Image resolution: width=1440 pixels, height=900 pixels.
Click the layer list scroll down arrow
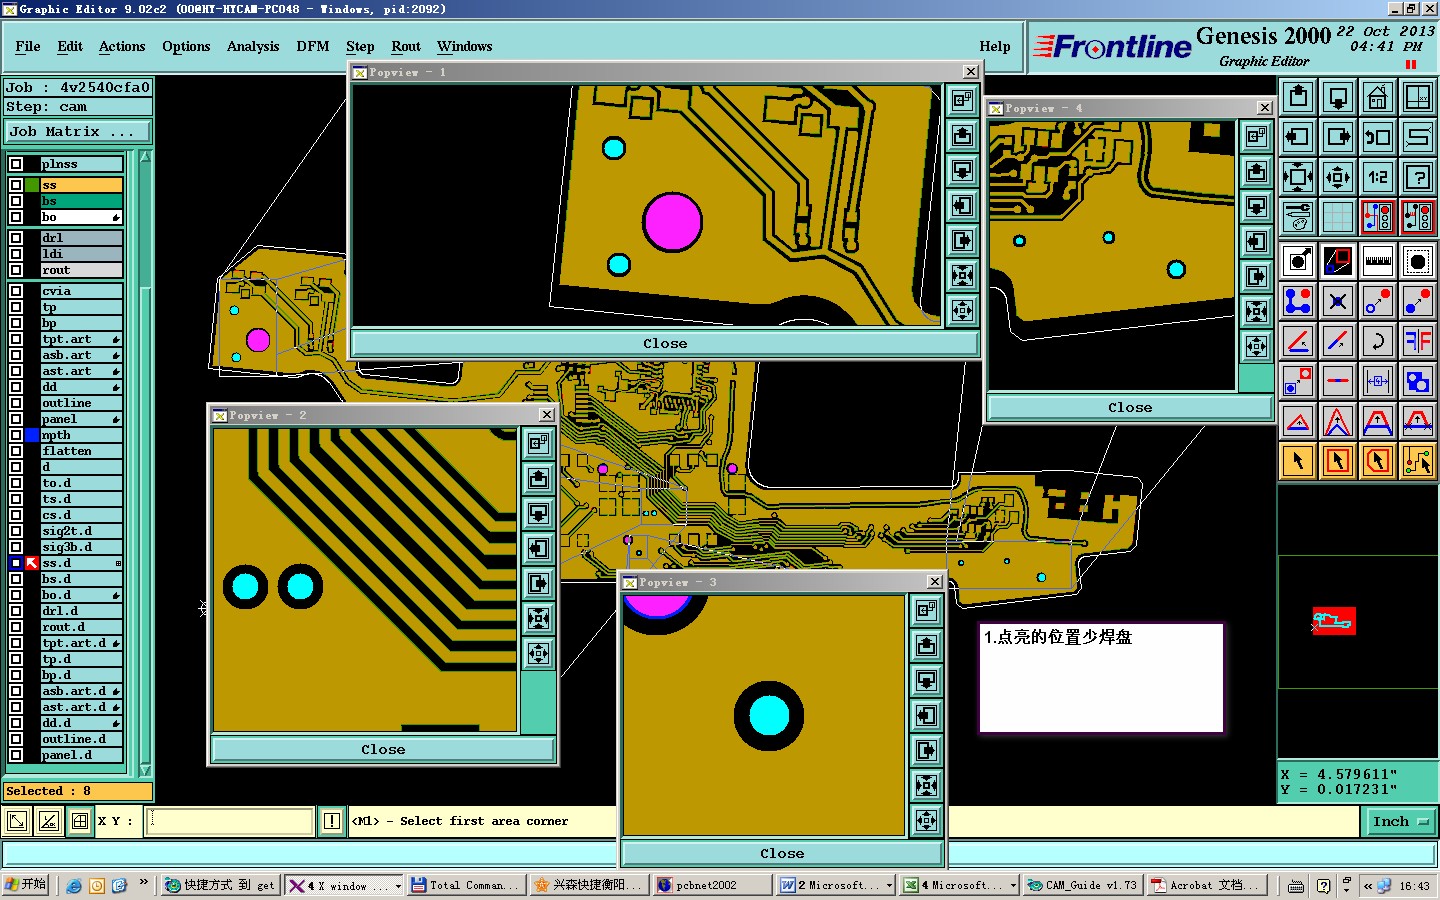click(145, 770)
